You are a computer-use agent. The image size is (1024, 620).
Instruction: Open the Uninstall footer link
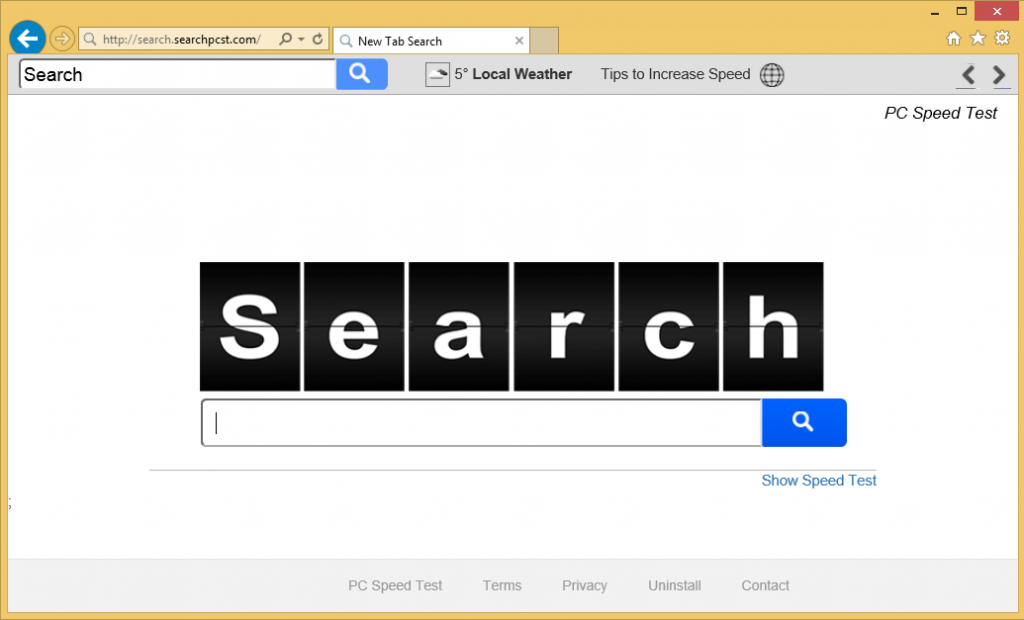674,586
